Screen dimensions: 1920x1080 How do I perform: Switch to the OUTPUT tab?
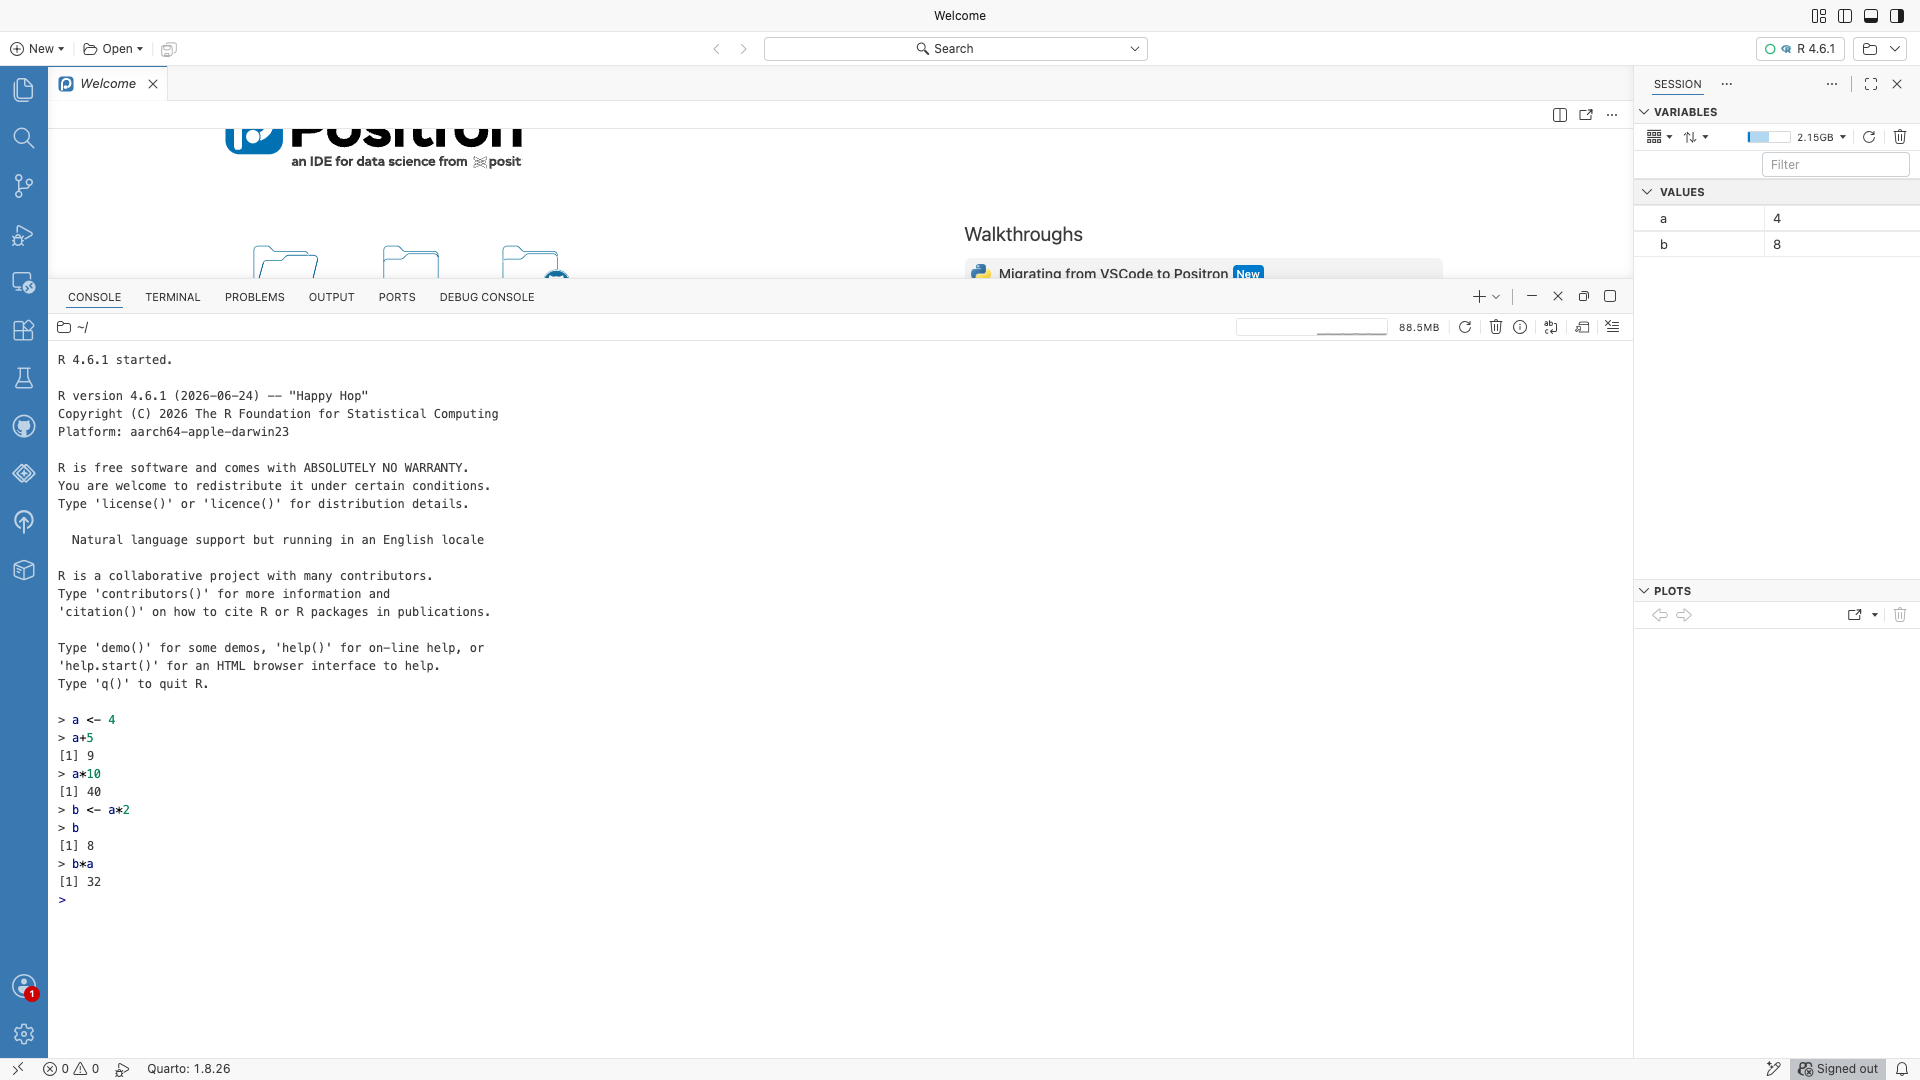(x=332, y=297)
